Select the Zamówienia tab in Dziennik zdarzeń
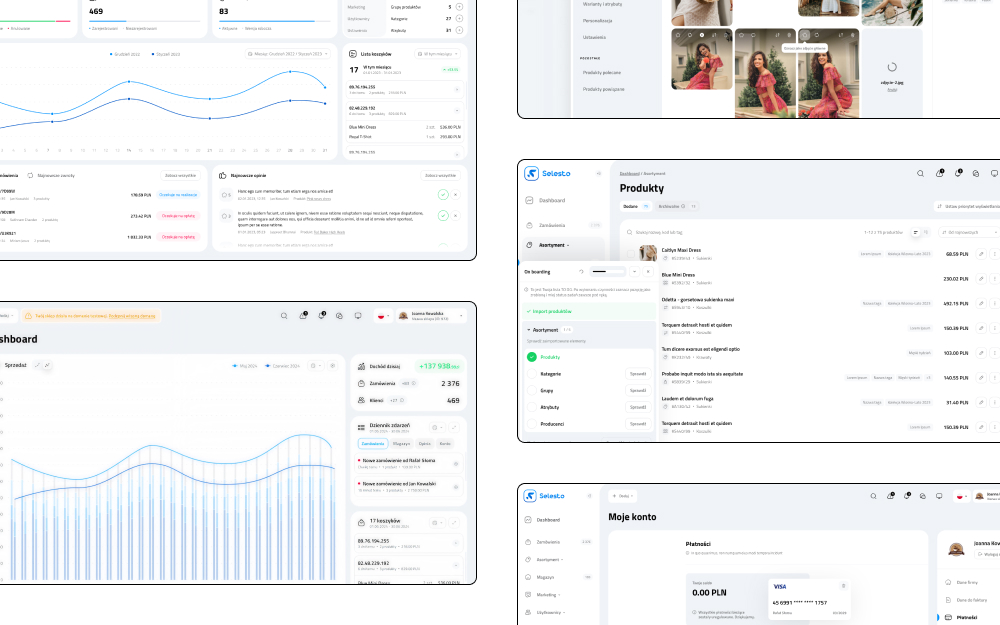 click(x=373, y=443)
